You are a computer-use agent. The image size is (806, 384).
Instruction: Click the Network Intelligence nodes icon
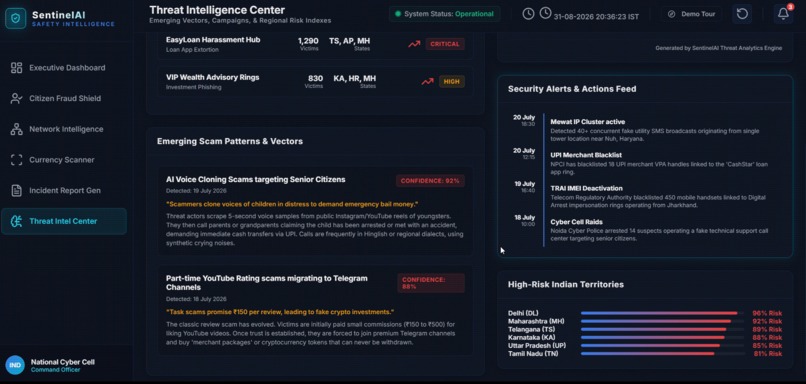coord(16,129)
